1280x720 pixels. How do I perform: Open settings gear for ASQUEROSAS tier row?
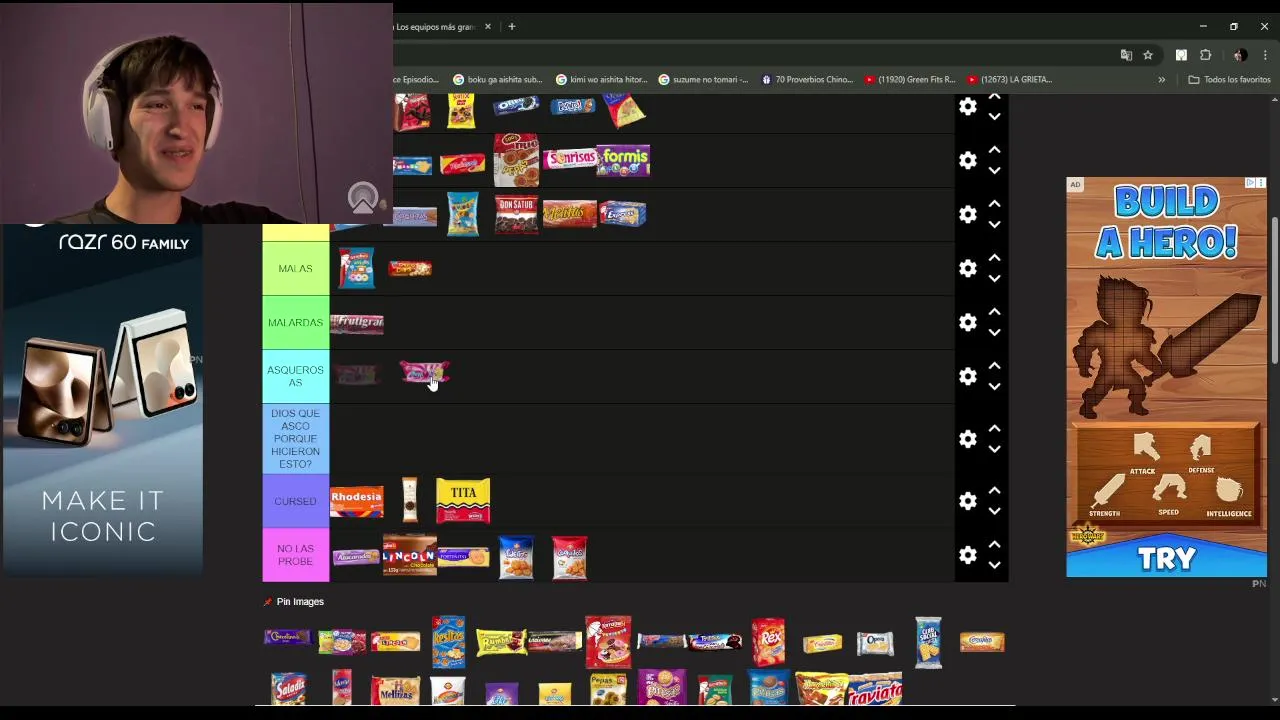coord(967,376)
